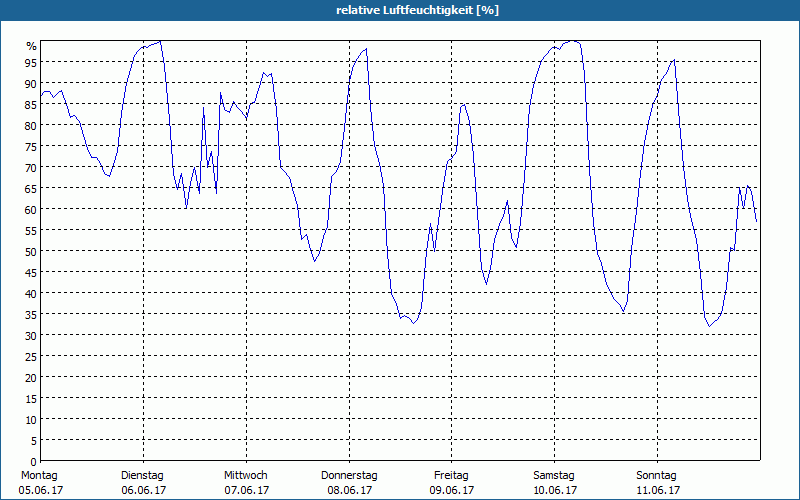The height and width of the screenshot is (500, 800).
Task: Click the 60 y-axis value
Action: (31, 209)
